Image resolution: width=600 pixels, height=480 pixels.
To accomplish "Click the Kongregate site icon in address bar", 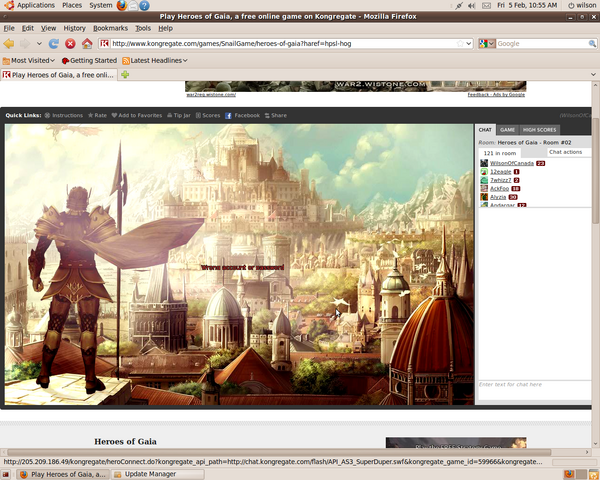I will click(x=104, y=44).
